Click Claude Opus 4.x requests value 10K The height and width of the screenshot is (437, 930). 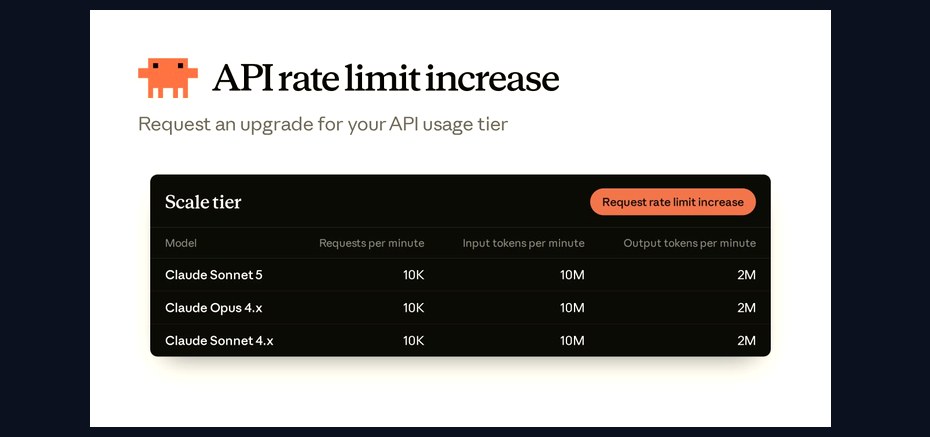414,308
